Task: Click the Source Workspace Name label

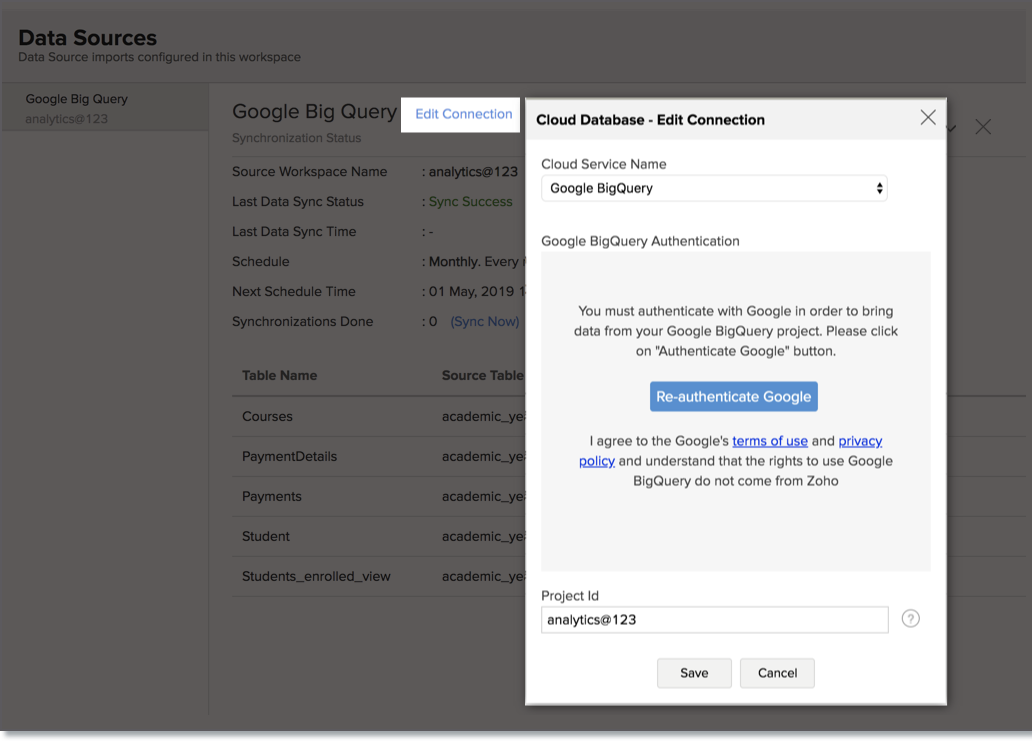Action: 309,172
